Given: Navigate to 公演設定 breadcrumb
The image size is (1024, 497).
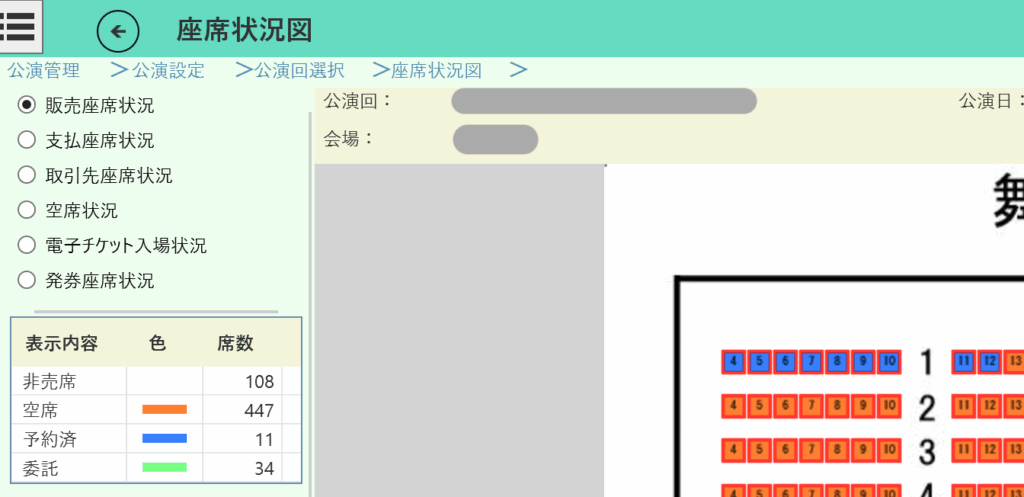Looking at the screenshot, I should pos(168,71).
